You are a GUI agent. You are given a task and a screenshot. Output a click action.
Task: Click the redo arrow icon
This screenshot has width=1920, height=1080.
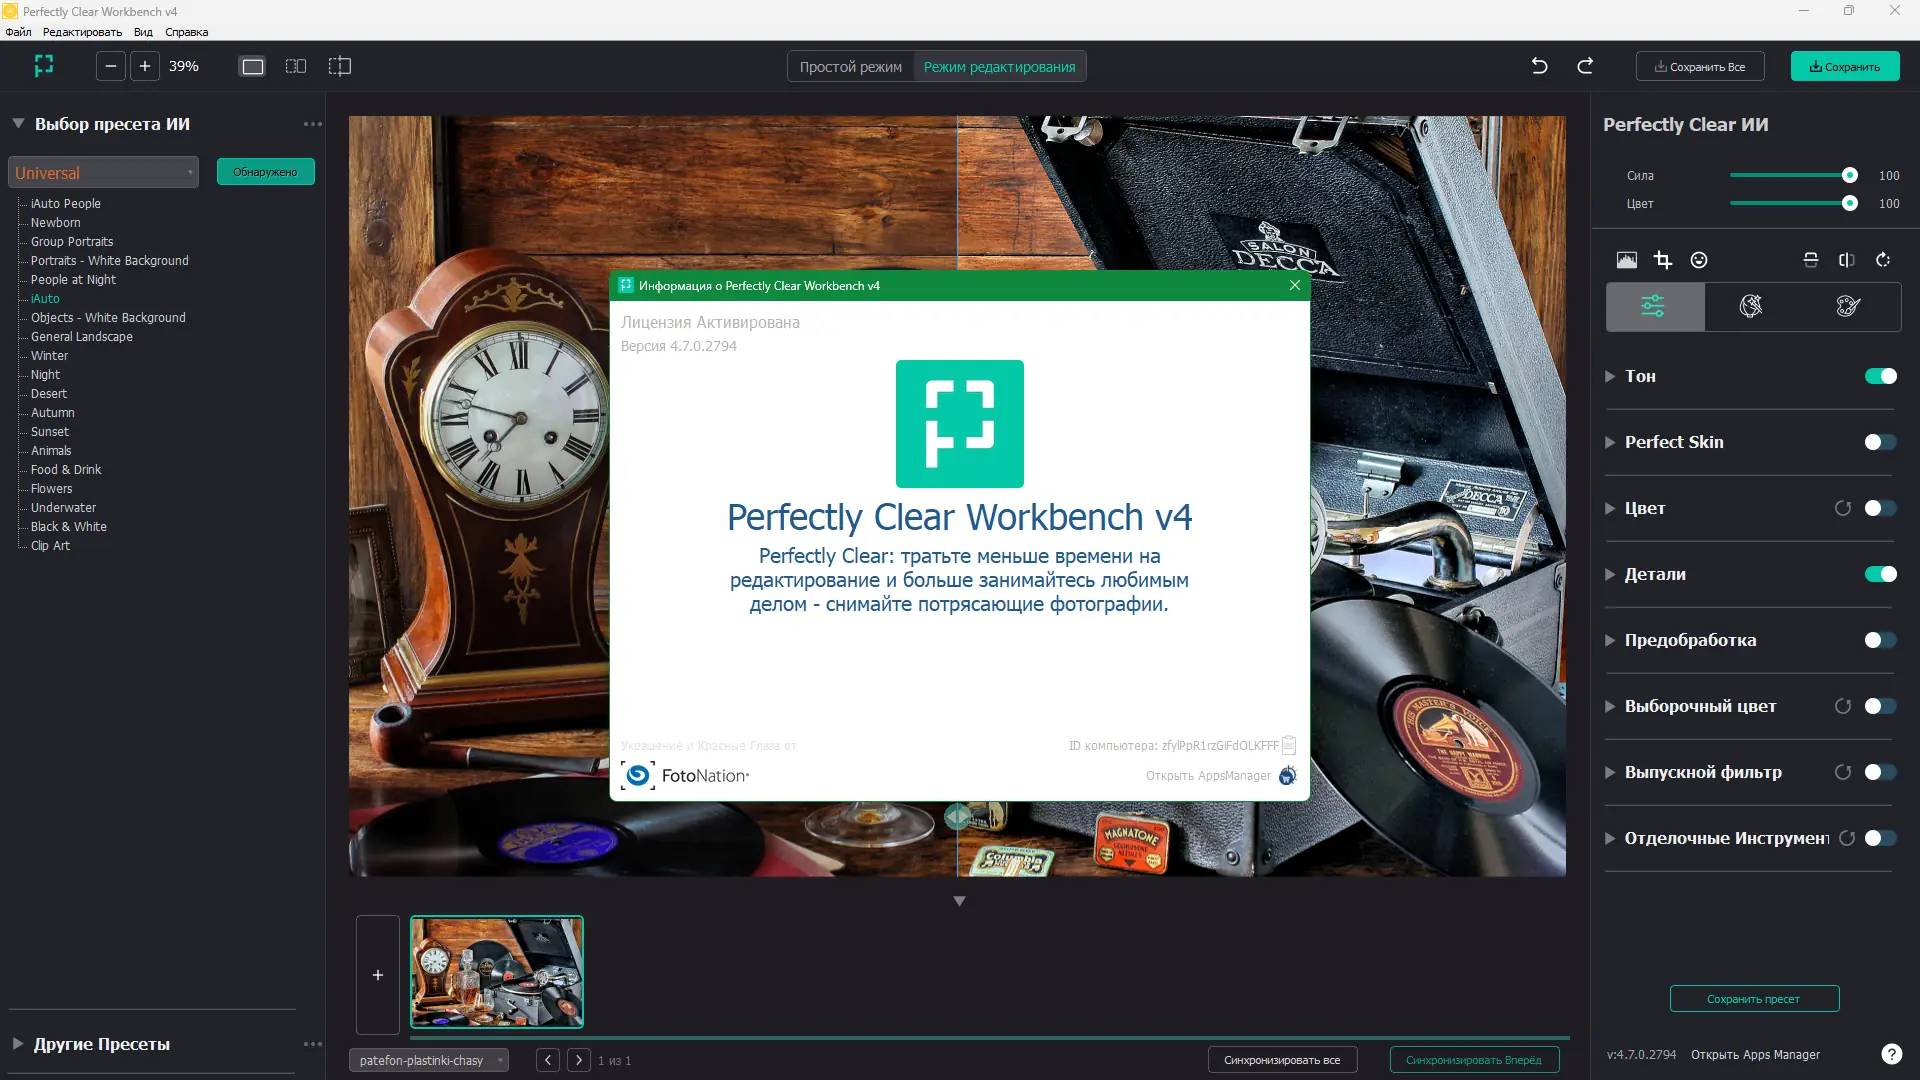[1585, 66]
